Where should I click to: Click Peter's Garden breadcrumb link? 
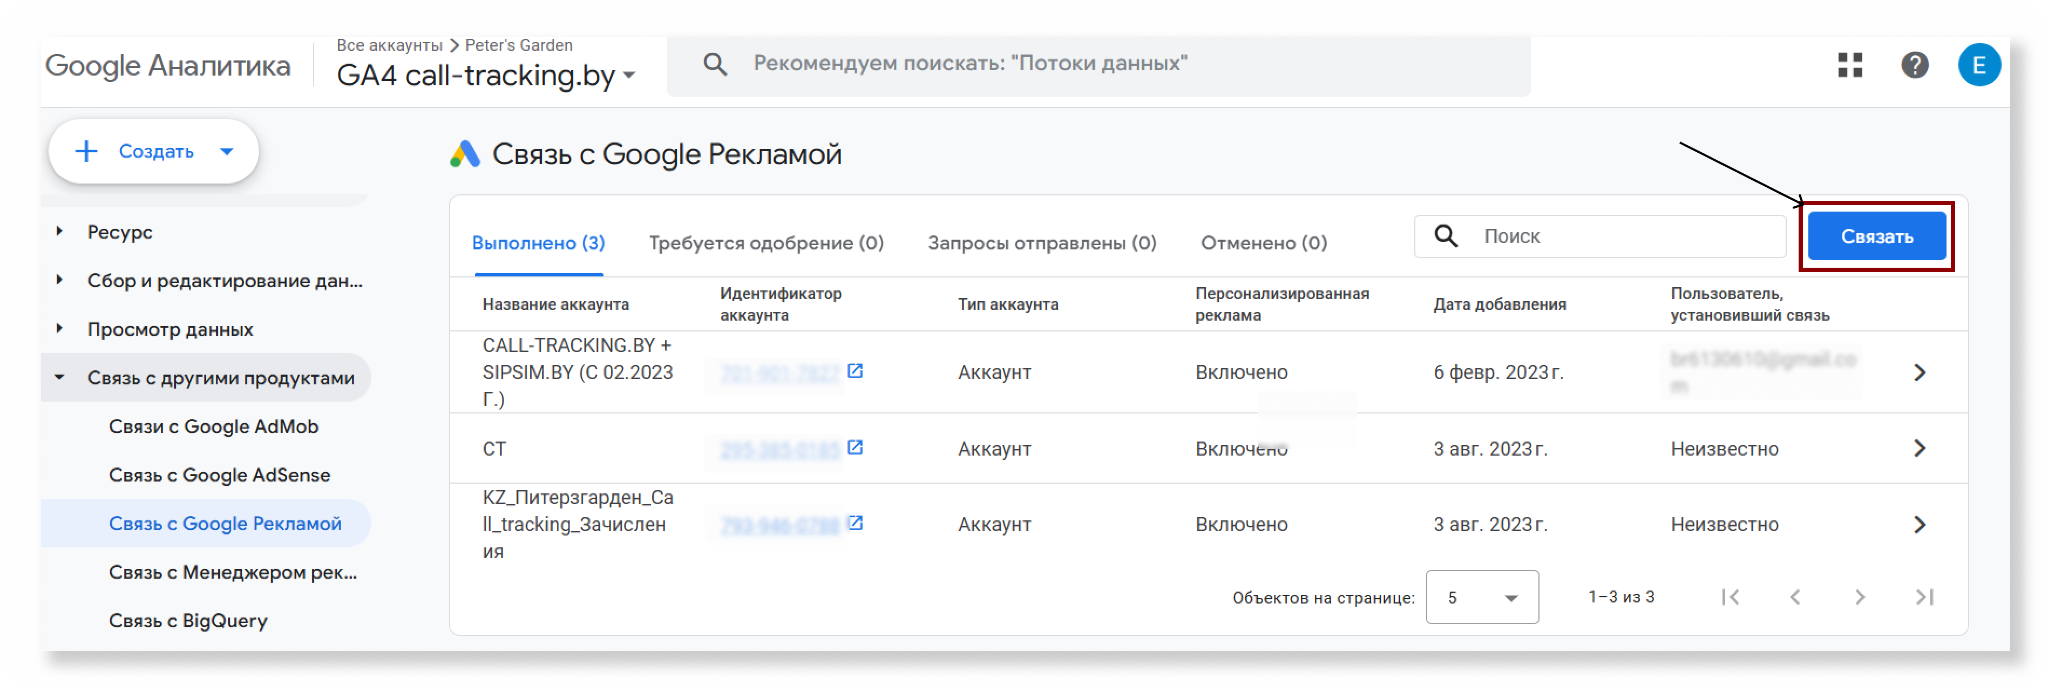pyautogui.click(x=519, y=46)
